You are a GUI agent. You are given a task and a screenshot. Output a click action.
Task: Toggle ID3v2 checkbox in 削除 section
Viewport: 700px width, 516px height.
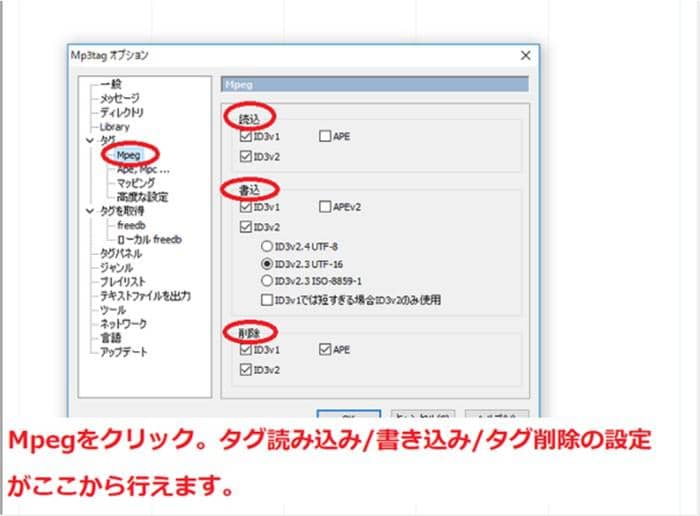(246, 370)
